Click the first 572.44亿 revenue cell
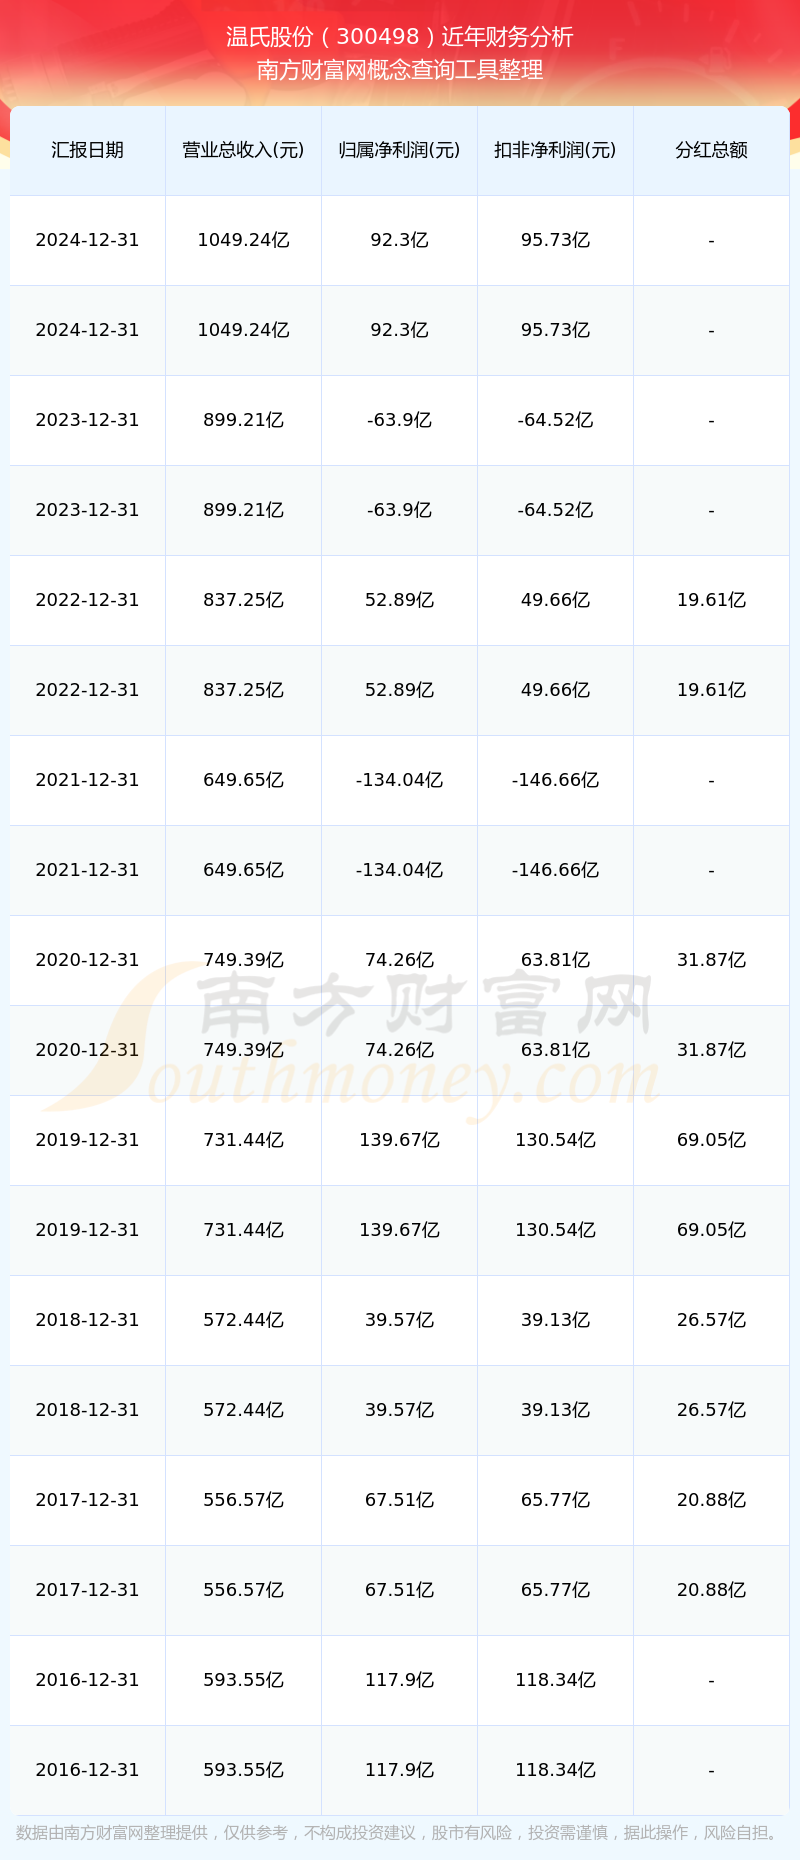Image resolution: width=800 pixels, height=1860 pixels. point(243,1320)
